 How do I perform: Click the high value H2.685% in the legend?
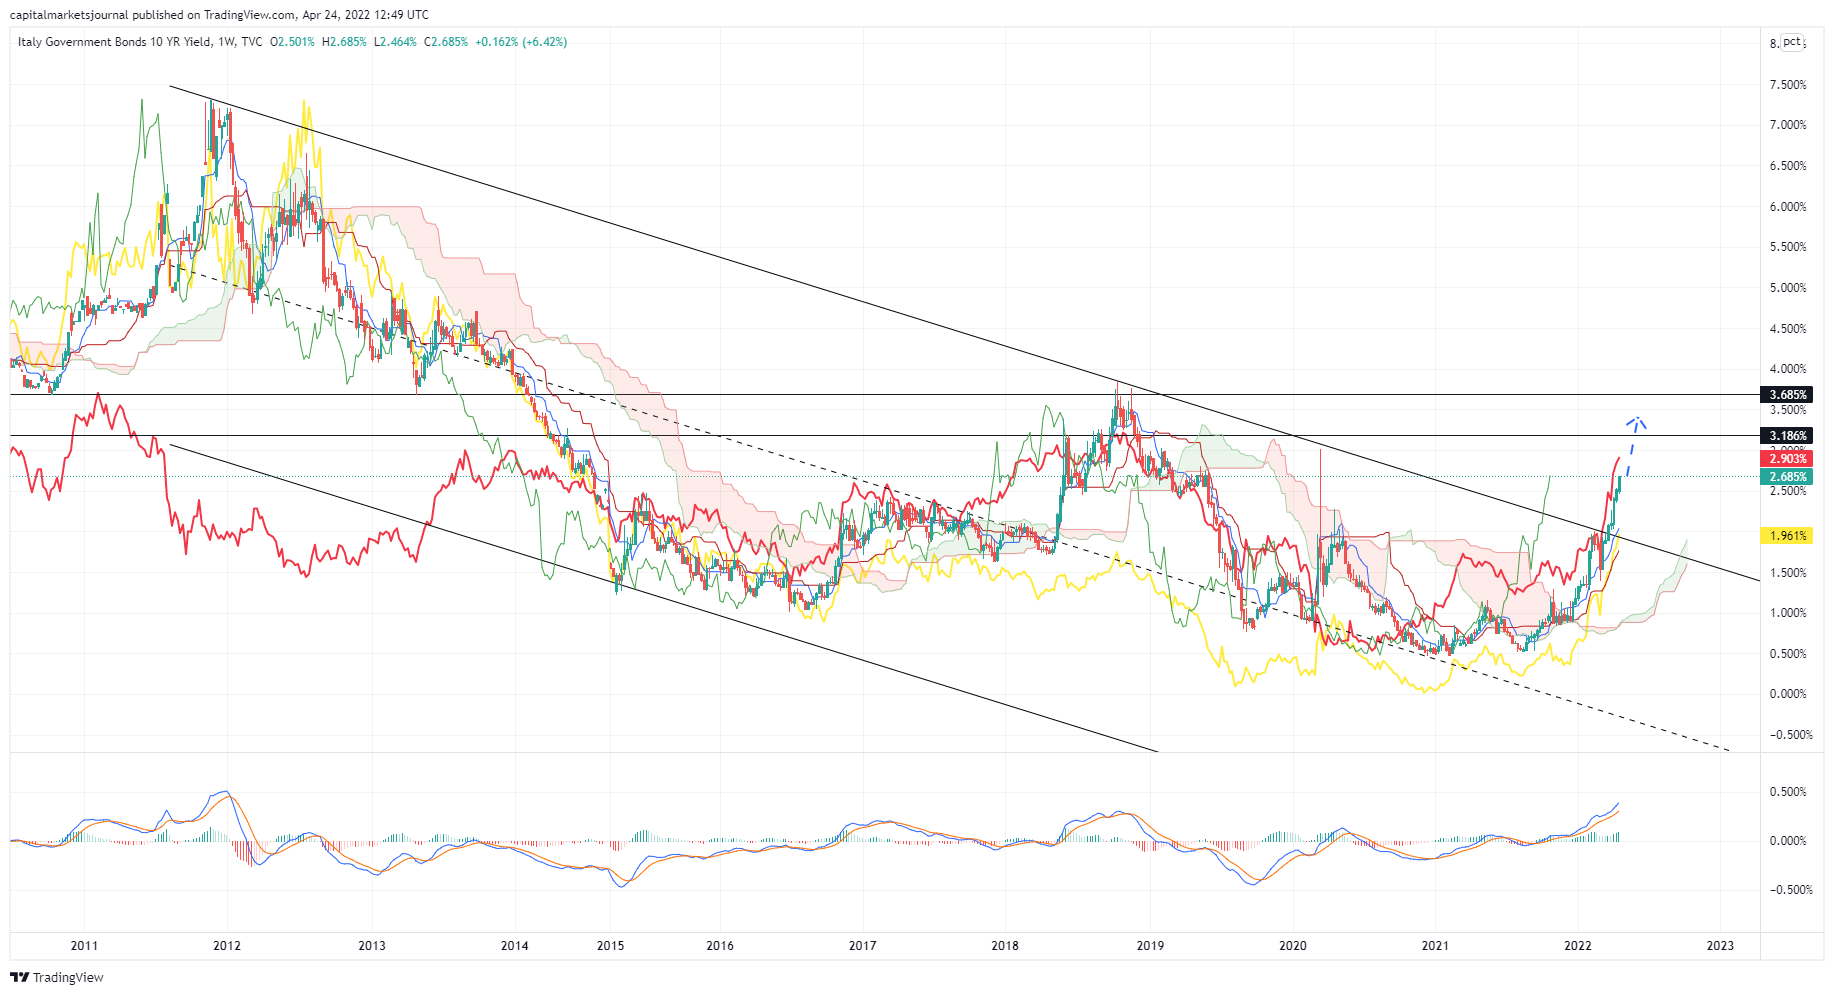tap(344, 42)
